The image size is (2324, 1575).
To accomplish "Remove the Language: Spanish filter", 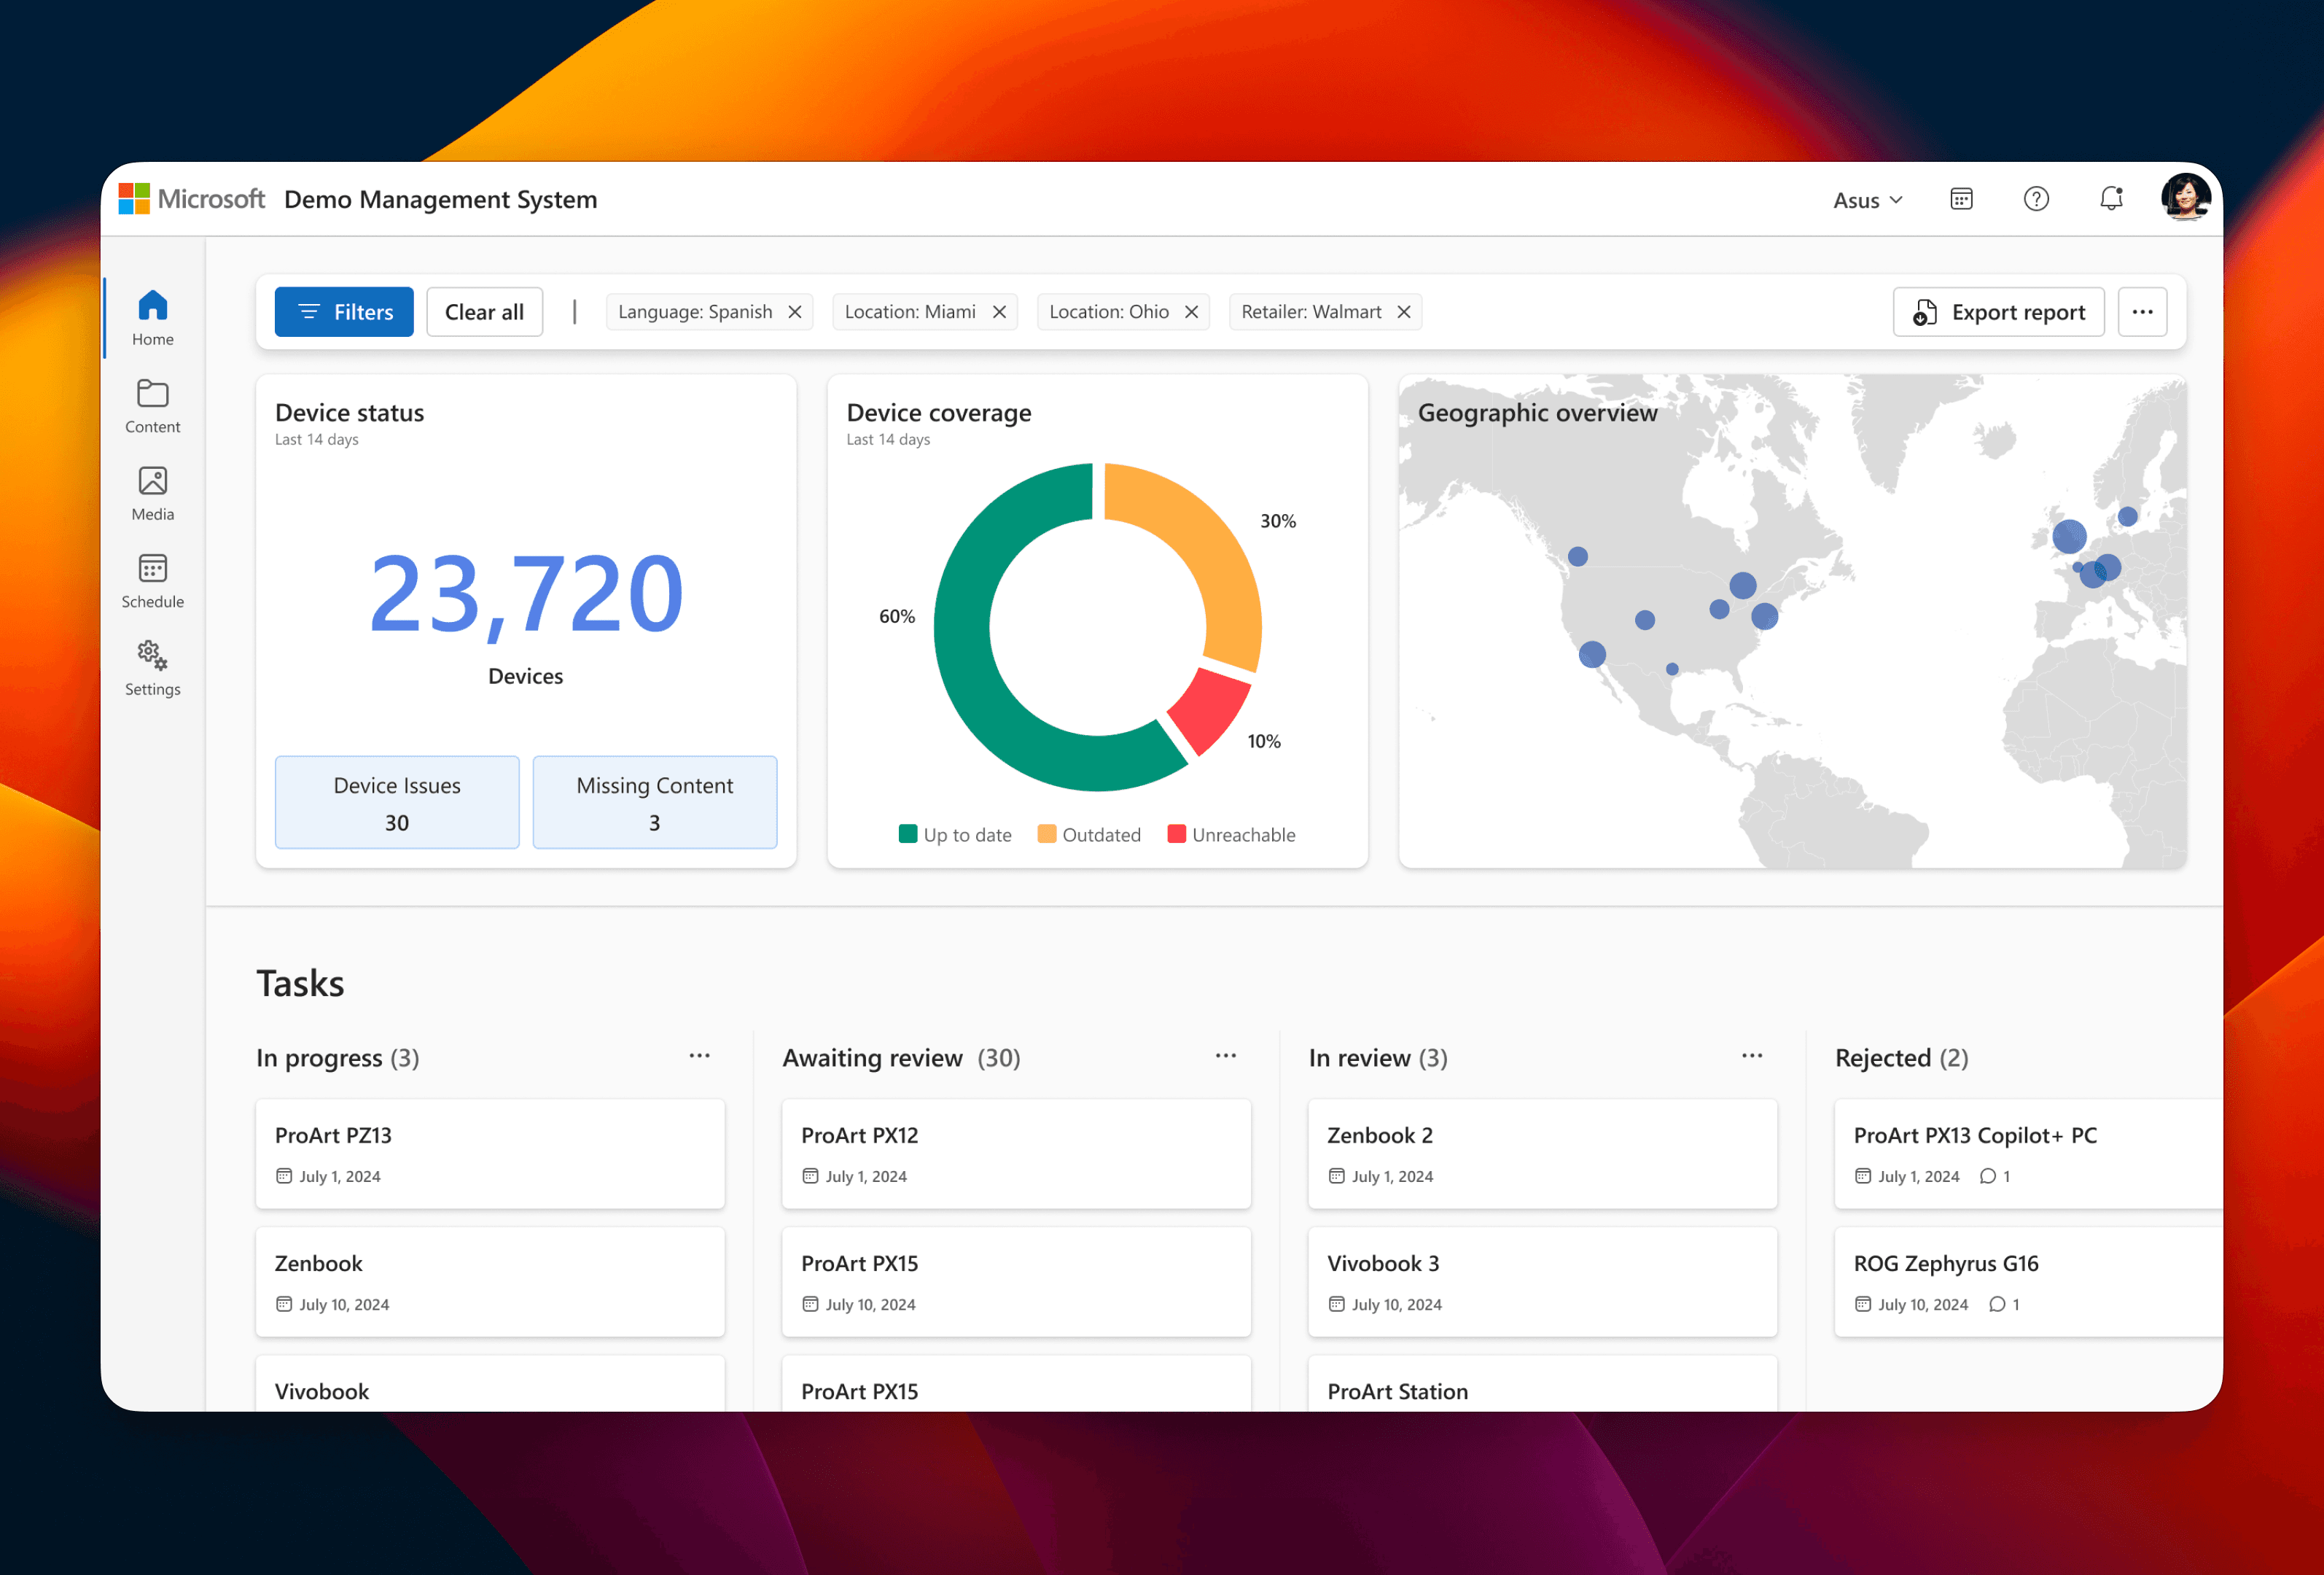I will pos(795,312).
